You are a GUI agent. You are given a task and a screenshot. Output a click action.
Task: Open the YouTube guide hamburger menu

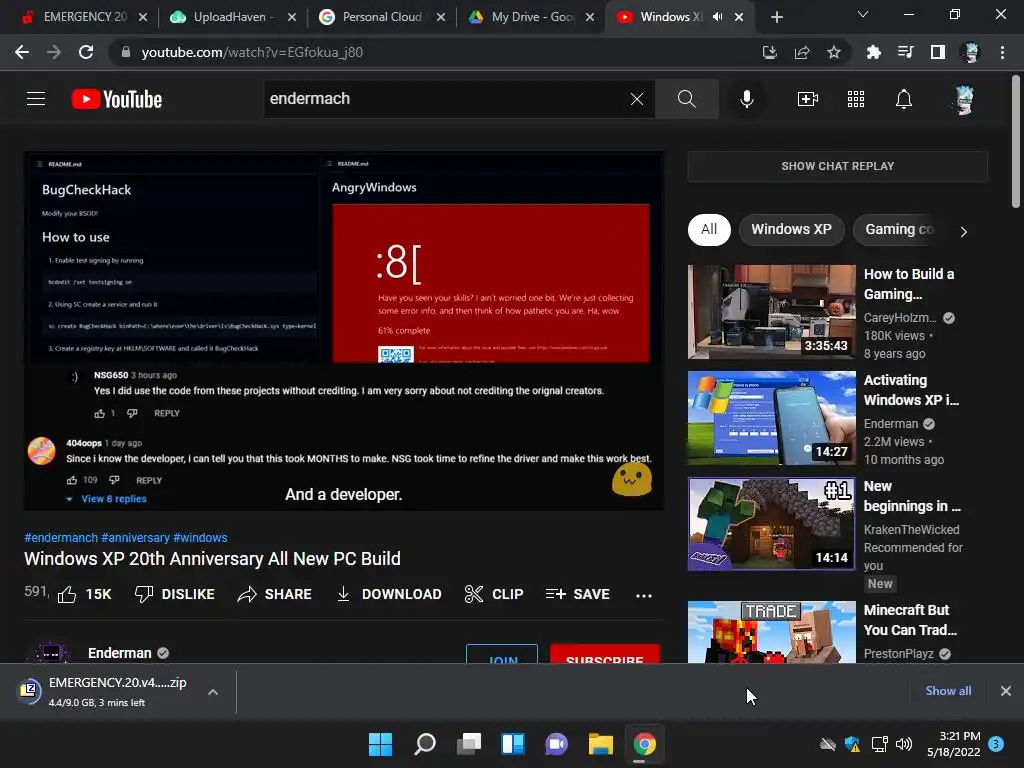[36, 99]
